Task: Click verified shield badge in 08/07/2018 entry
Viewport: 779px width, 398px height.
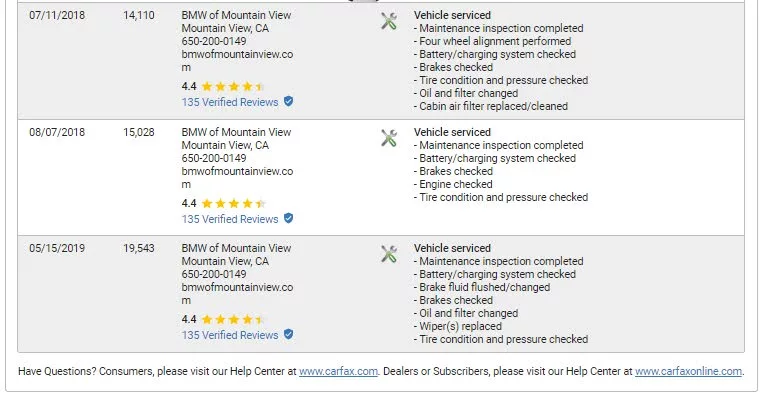Action: (288, 218)
